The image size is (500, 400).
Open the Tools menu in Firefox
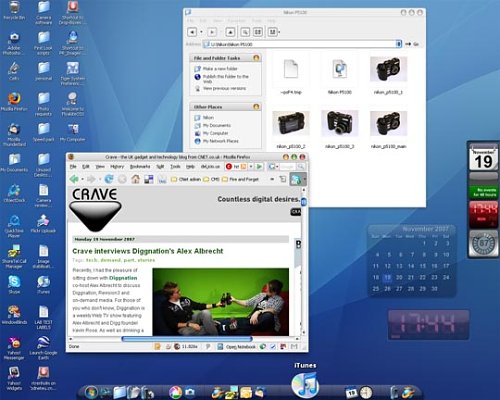pyautogui.click(x=175, y=166)
